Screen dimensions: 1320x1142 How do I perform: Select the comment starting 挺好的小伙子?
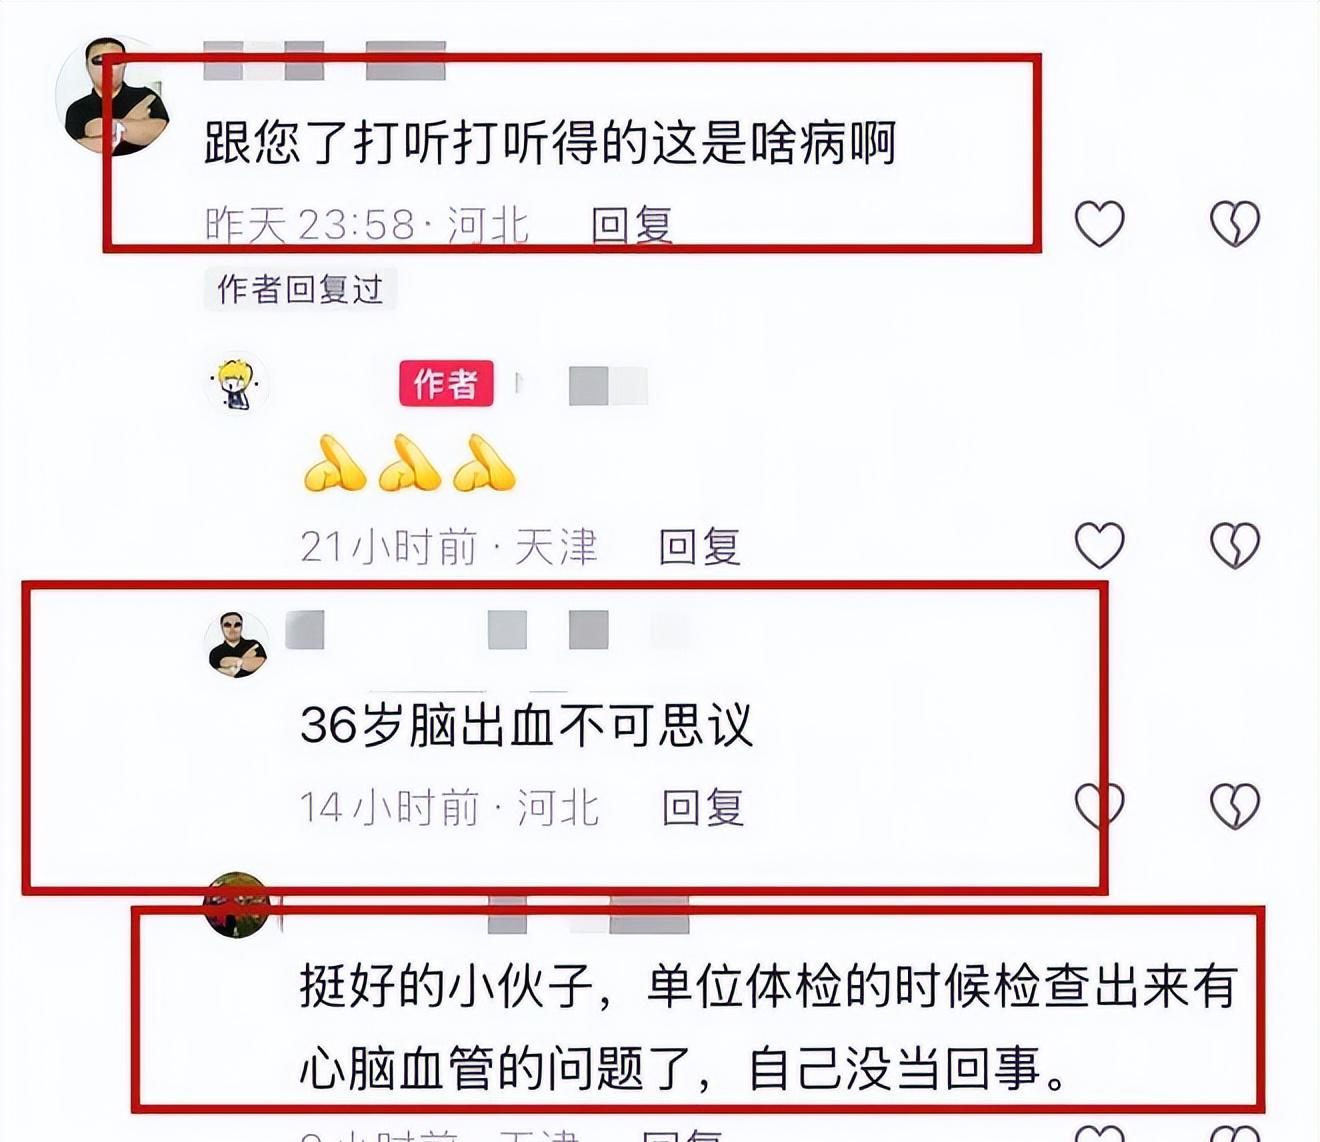point(769,1027)
